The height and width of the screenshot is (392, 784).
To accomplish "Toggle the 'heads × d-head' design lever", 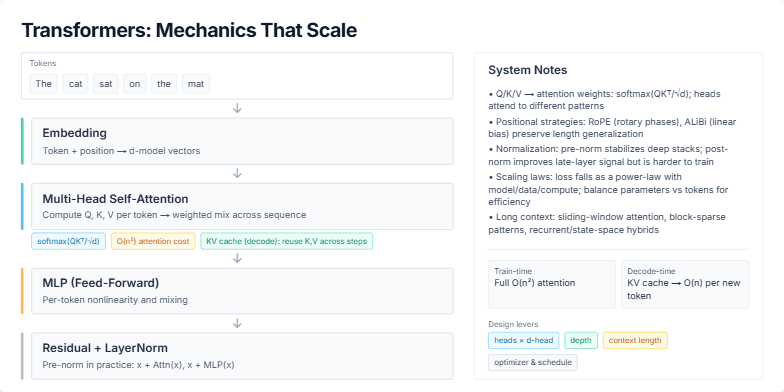I will click(x=524, y=340).
